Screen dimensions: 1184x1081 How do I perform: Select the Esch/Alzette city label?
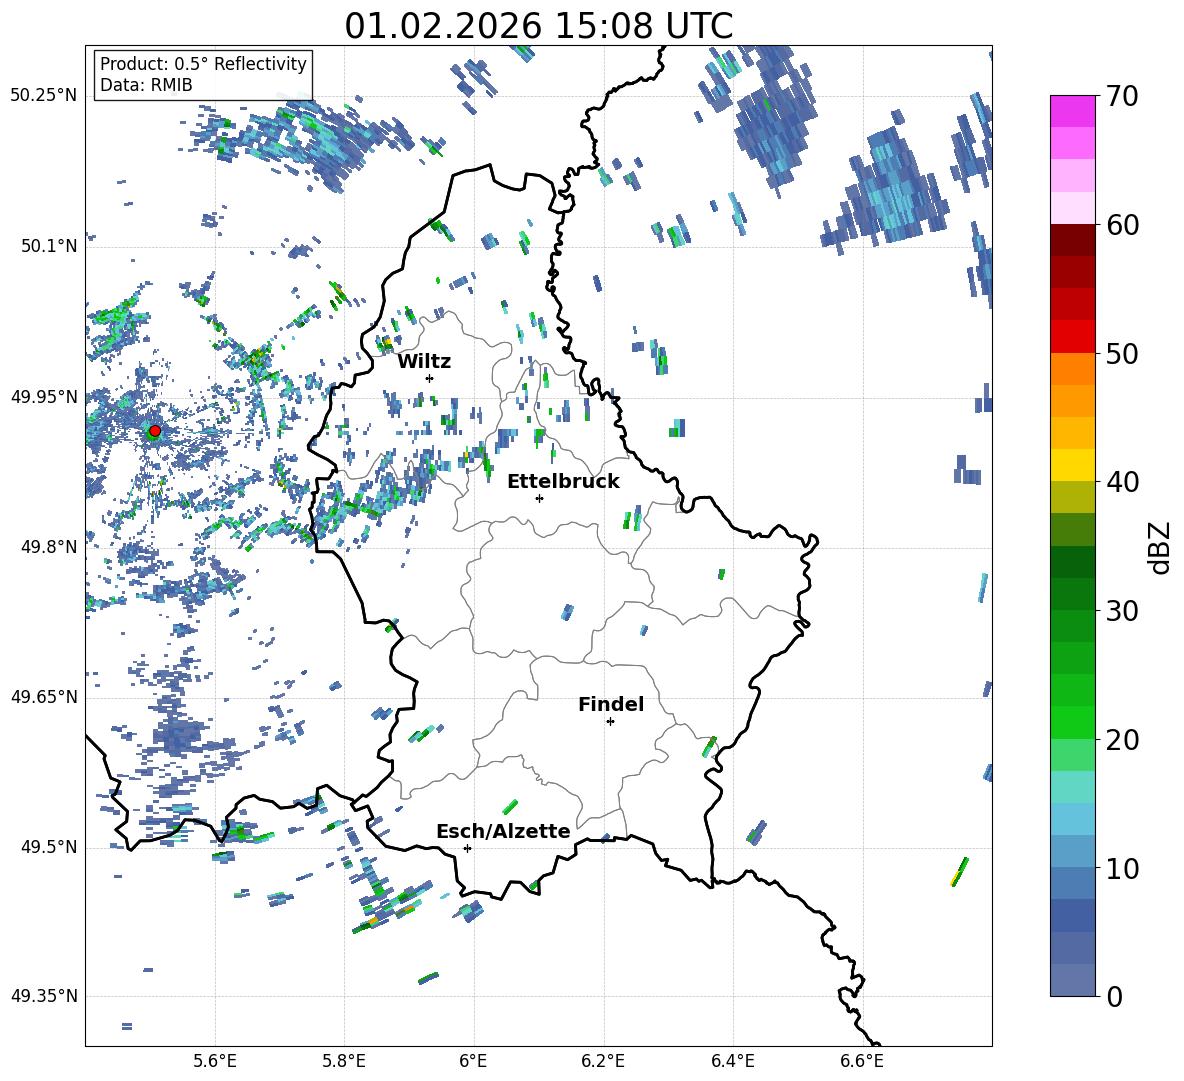(504, 831)
